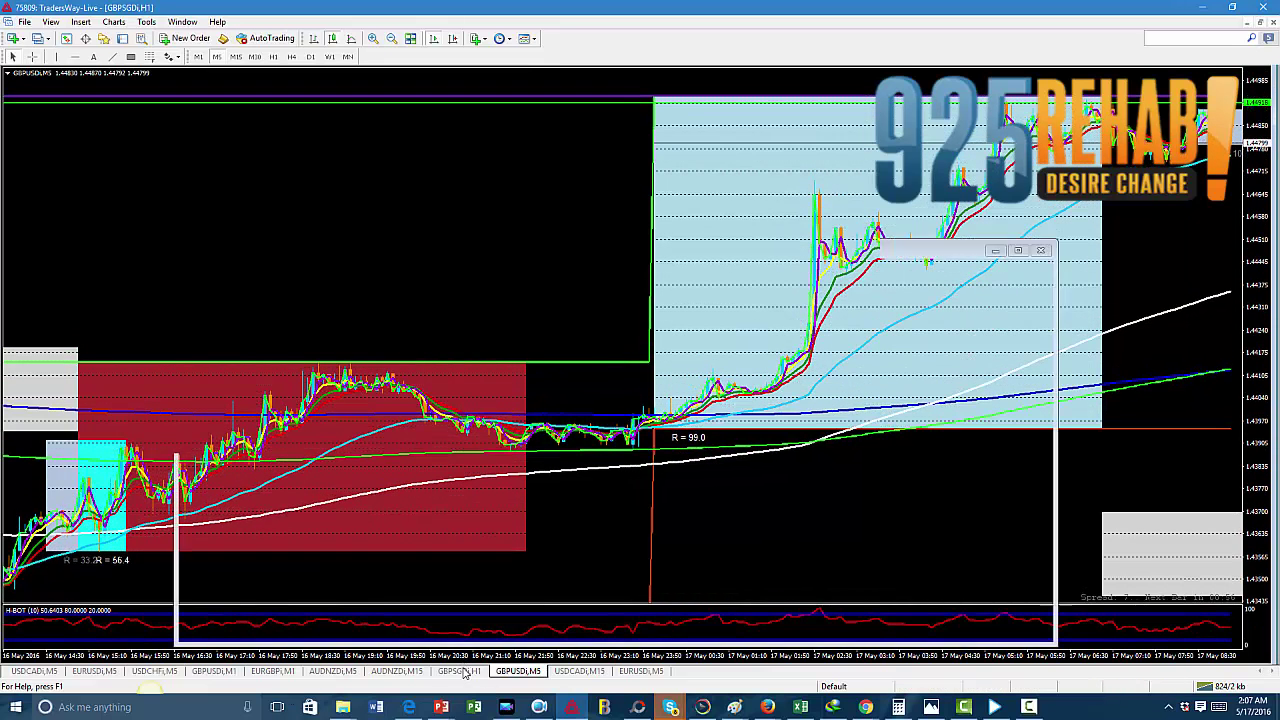Toggle chart shift icon
The height and width of the screenshot is (720, 1280).
(452, 39)
